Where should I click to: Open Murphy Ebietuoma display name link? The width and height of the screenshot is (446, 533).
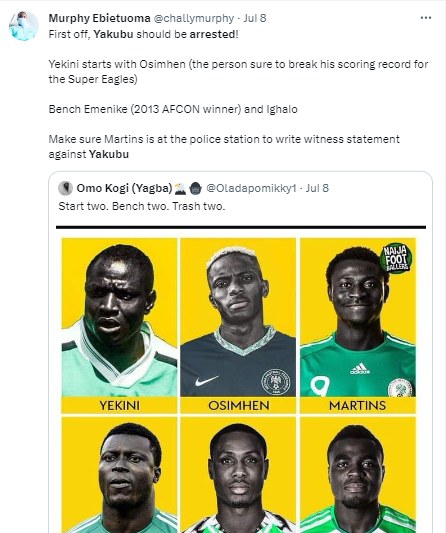click(x=99, y=18)
